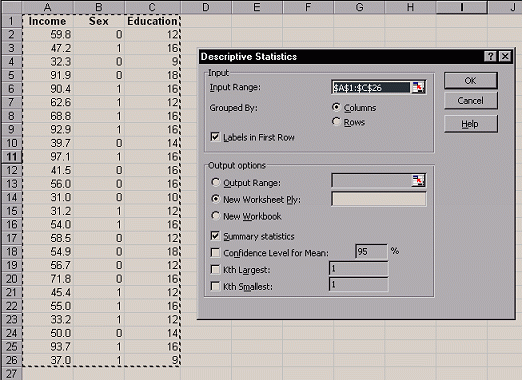
Task: Click cell with income 93.7
Action: tap(48, 347)
